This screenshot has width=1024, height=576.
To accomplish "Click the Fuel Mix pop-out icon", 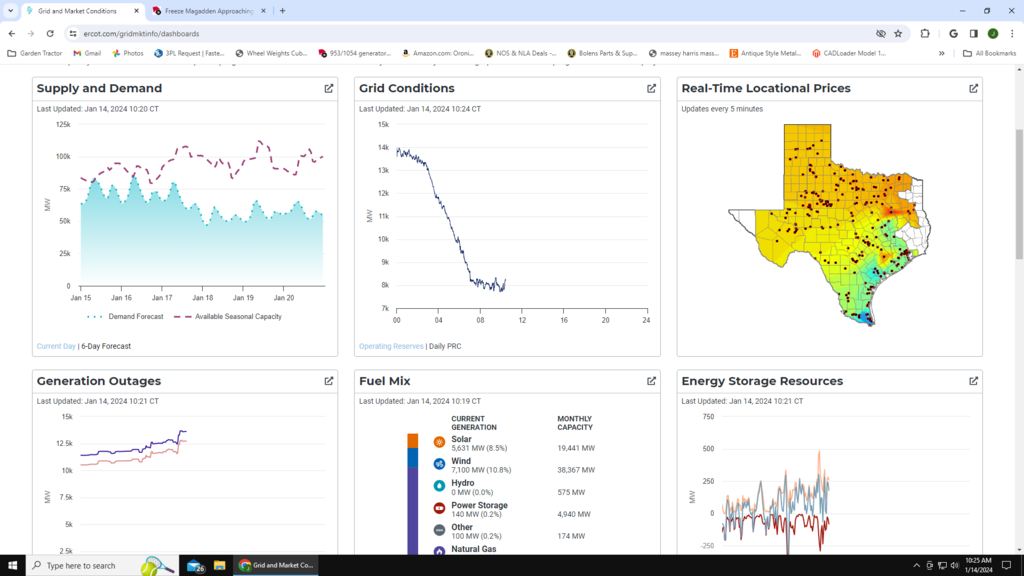I will pyautogui.click(x=651, y=381).
